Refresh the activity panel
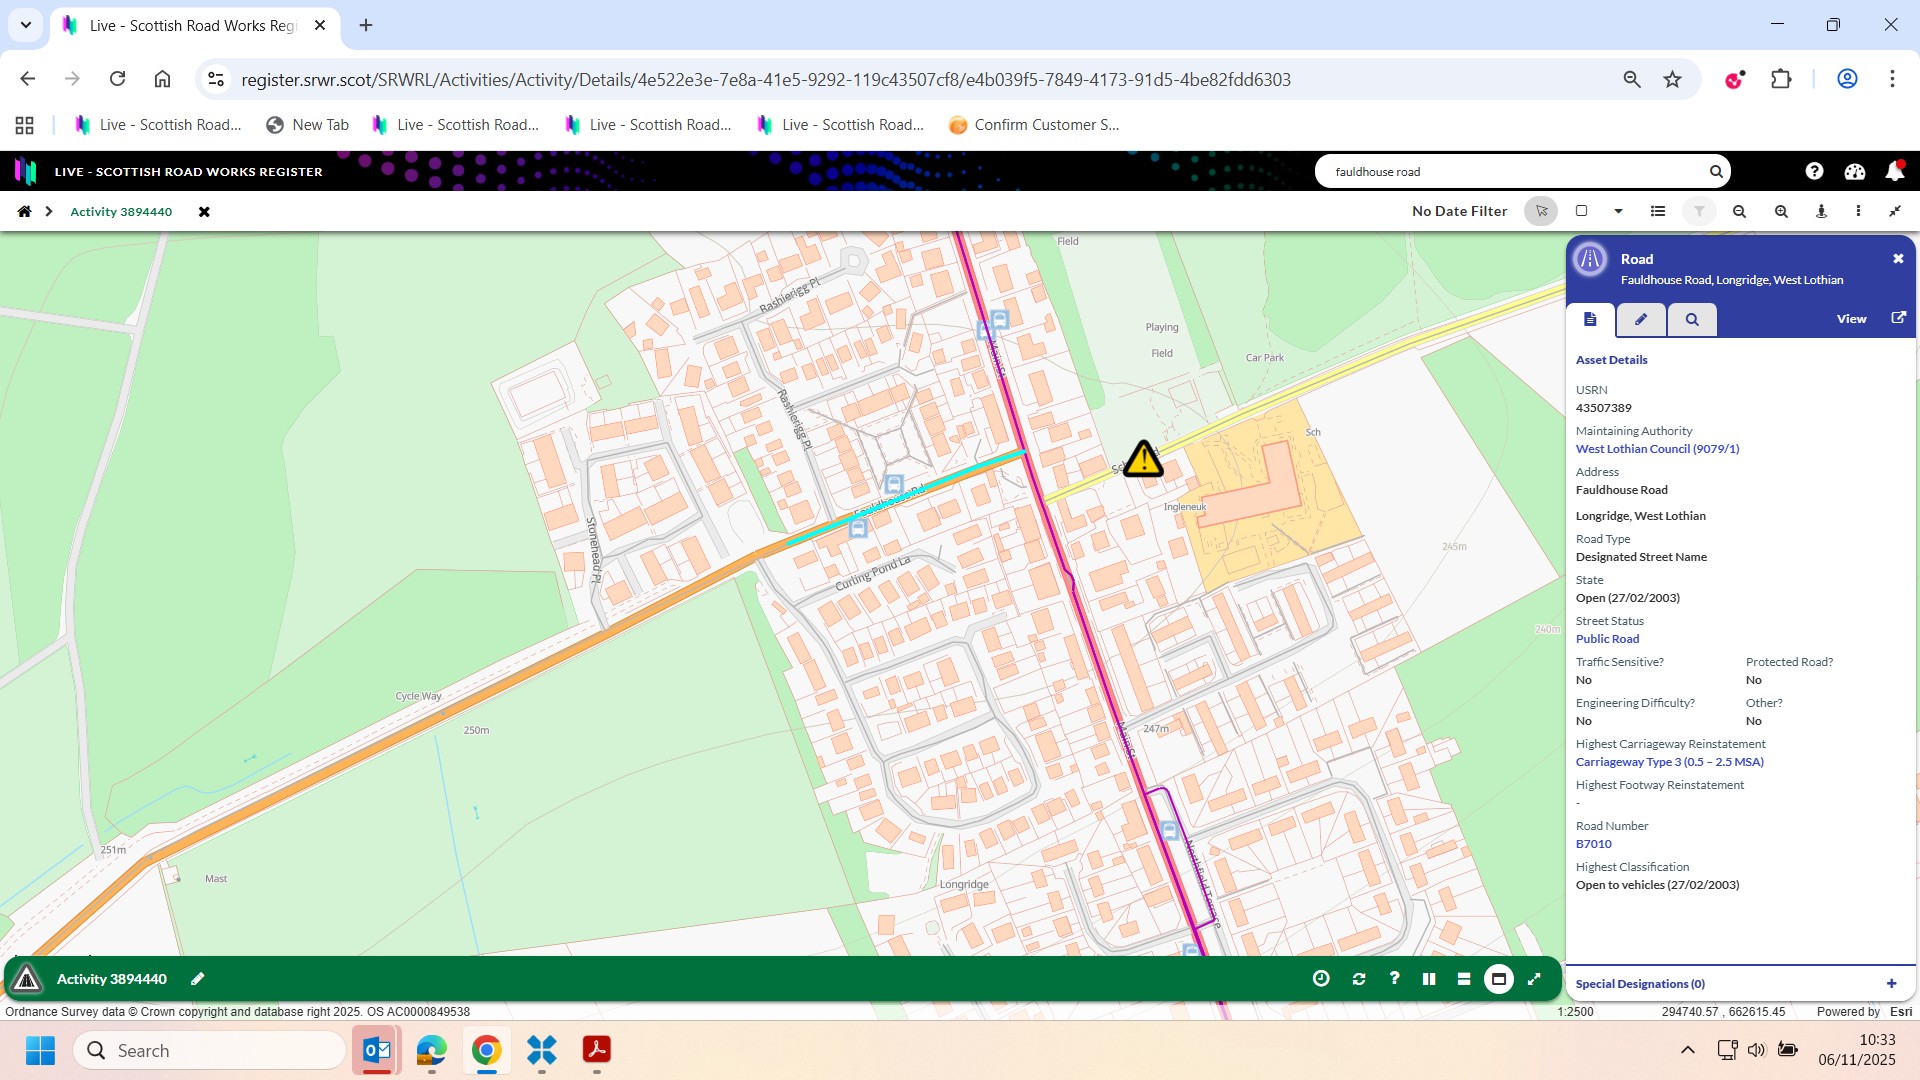Viewport: 1920px width, 1080px height. pos(1358,979)
